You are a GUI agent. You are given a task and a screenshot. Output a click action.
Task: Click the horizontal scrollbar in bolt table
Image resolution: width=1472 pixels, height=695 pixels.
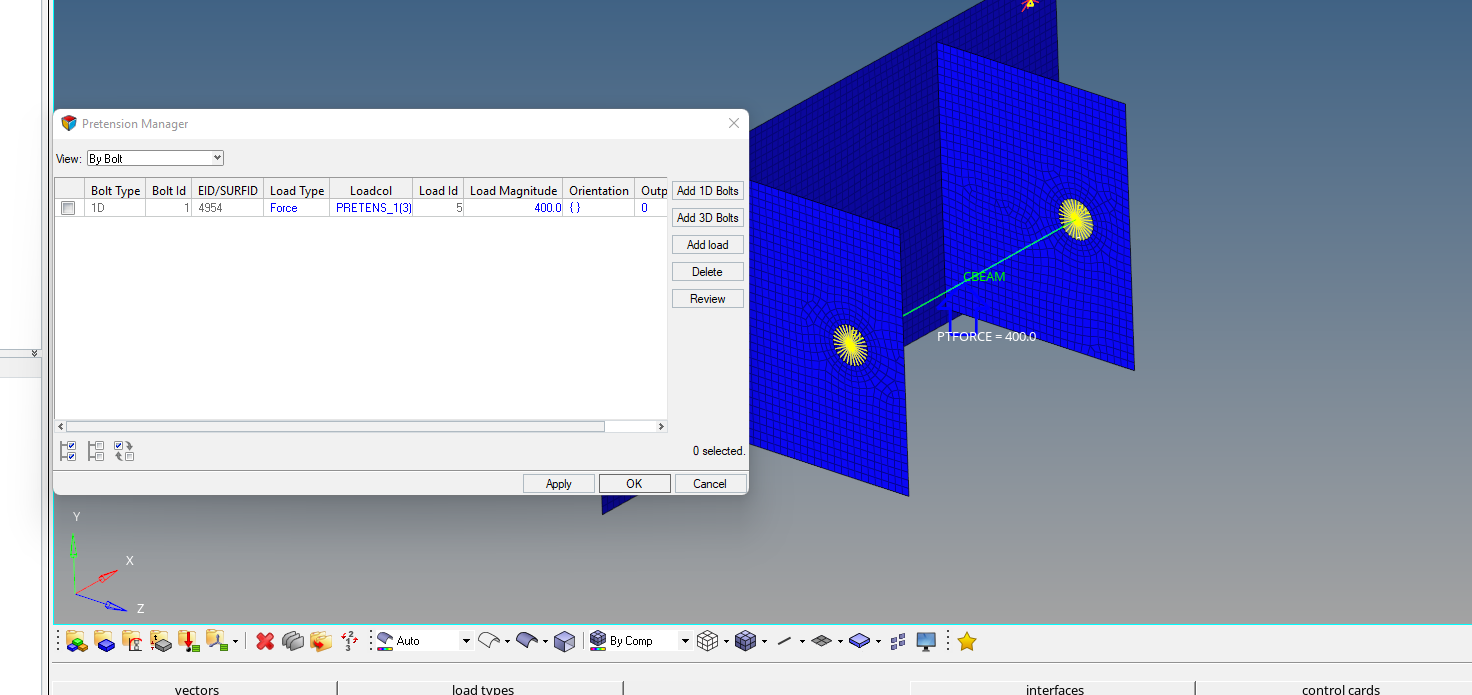pos(335,426)
